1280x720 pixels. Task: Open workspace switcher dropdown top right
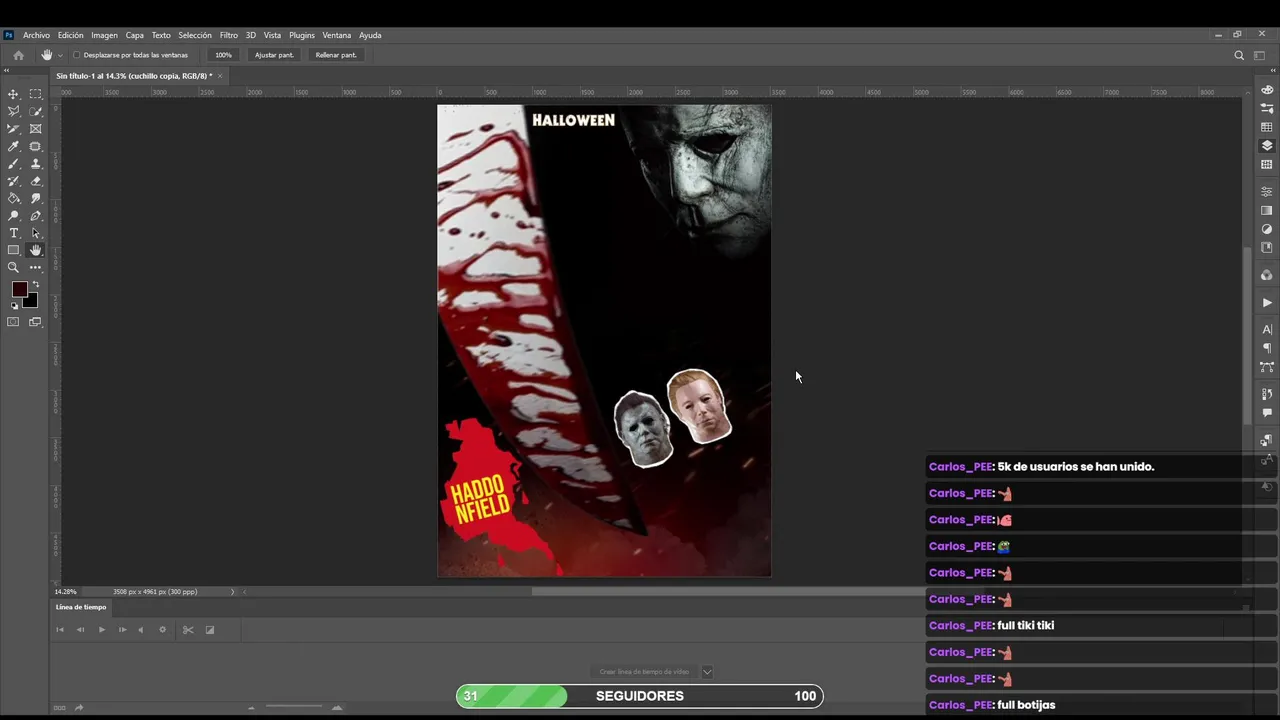point(1261,55)
